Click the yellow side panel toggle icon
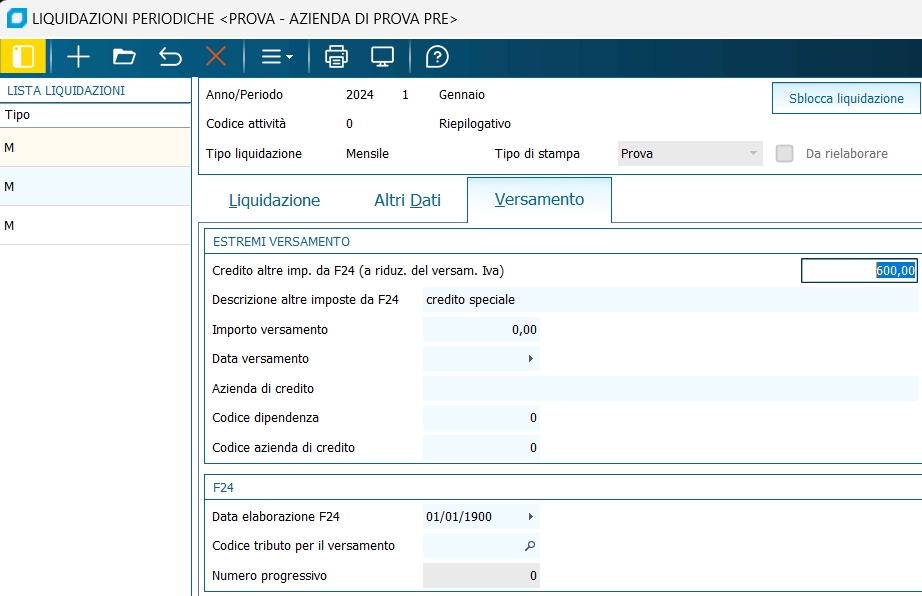 [22, 57]
